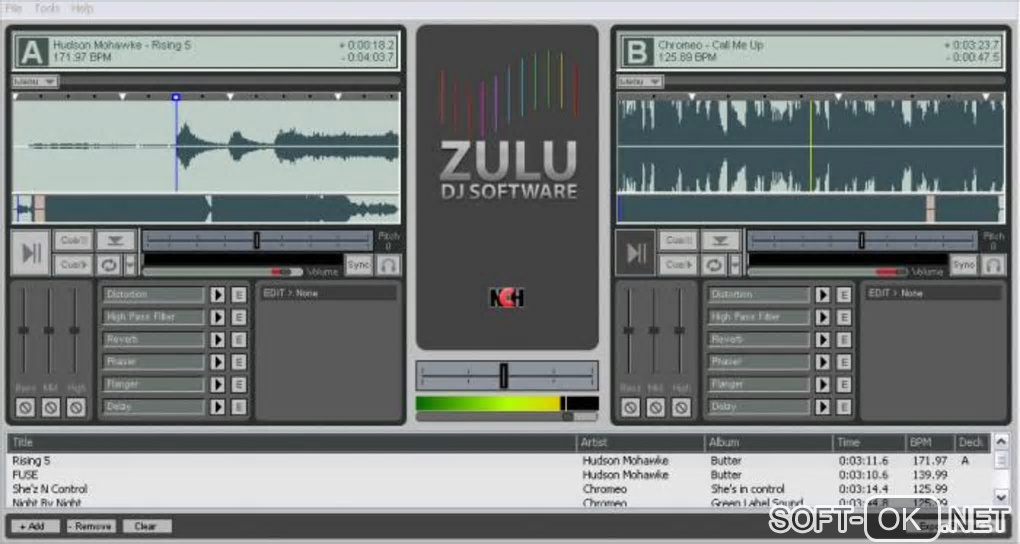This screenshot has height=544, width=1020.
Task: Click the load track arrow on deck B
Action: point(721,241)
